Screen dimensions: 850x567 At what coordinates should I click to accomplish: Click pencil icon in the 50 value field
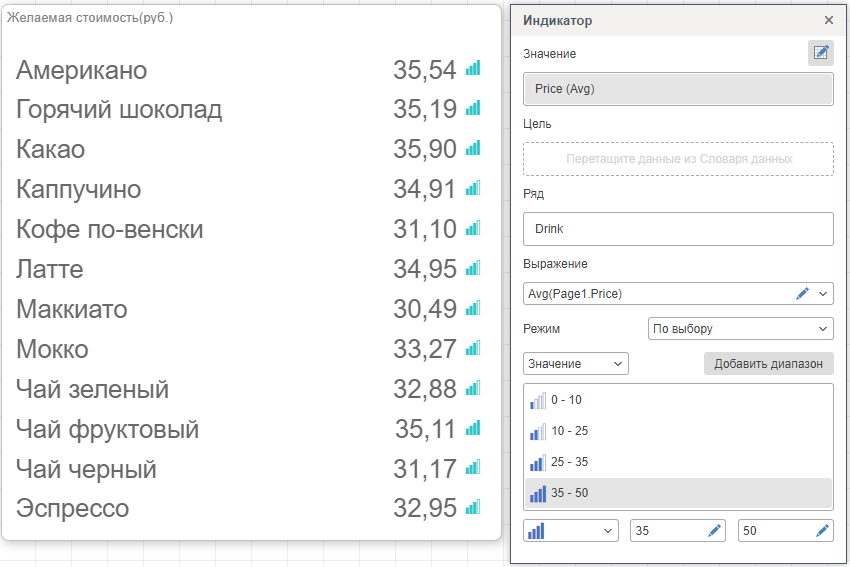point(822,531)
